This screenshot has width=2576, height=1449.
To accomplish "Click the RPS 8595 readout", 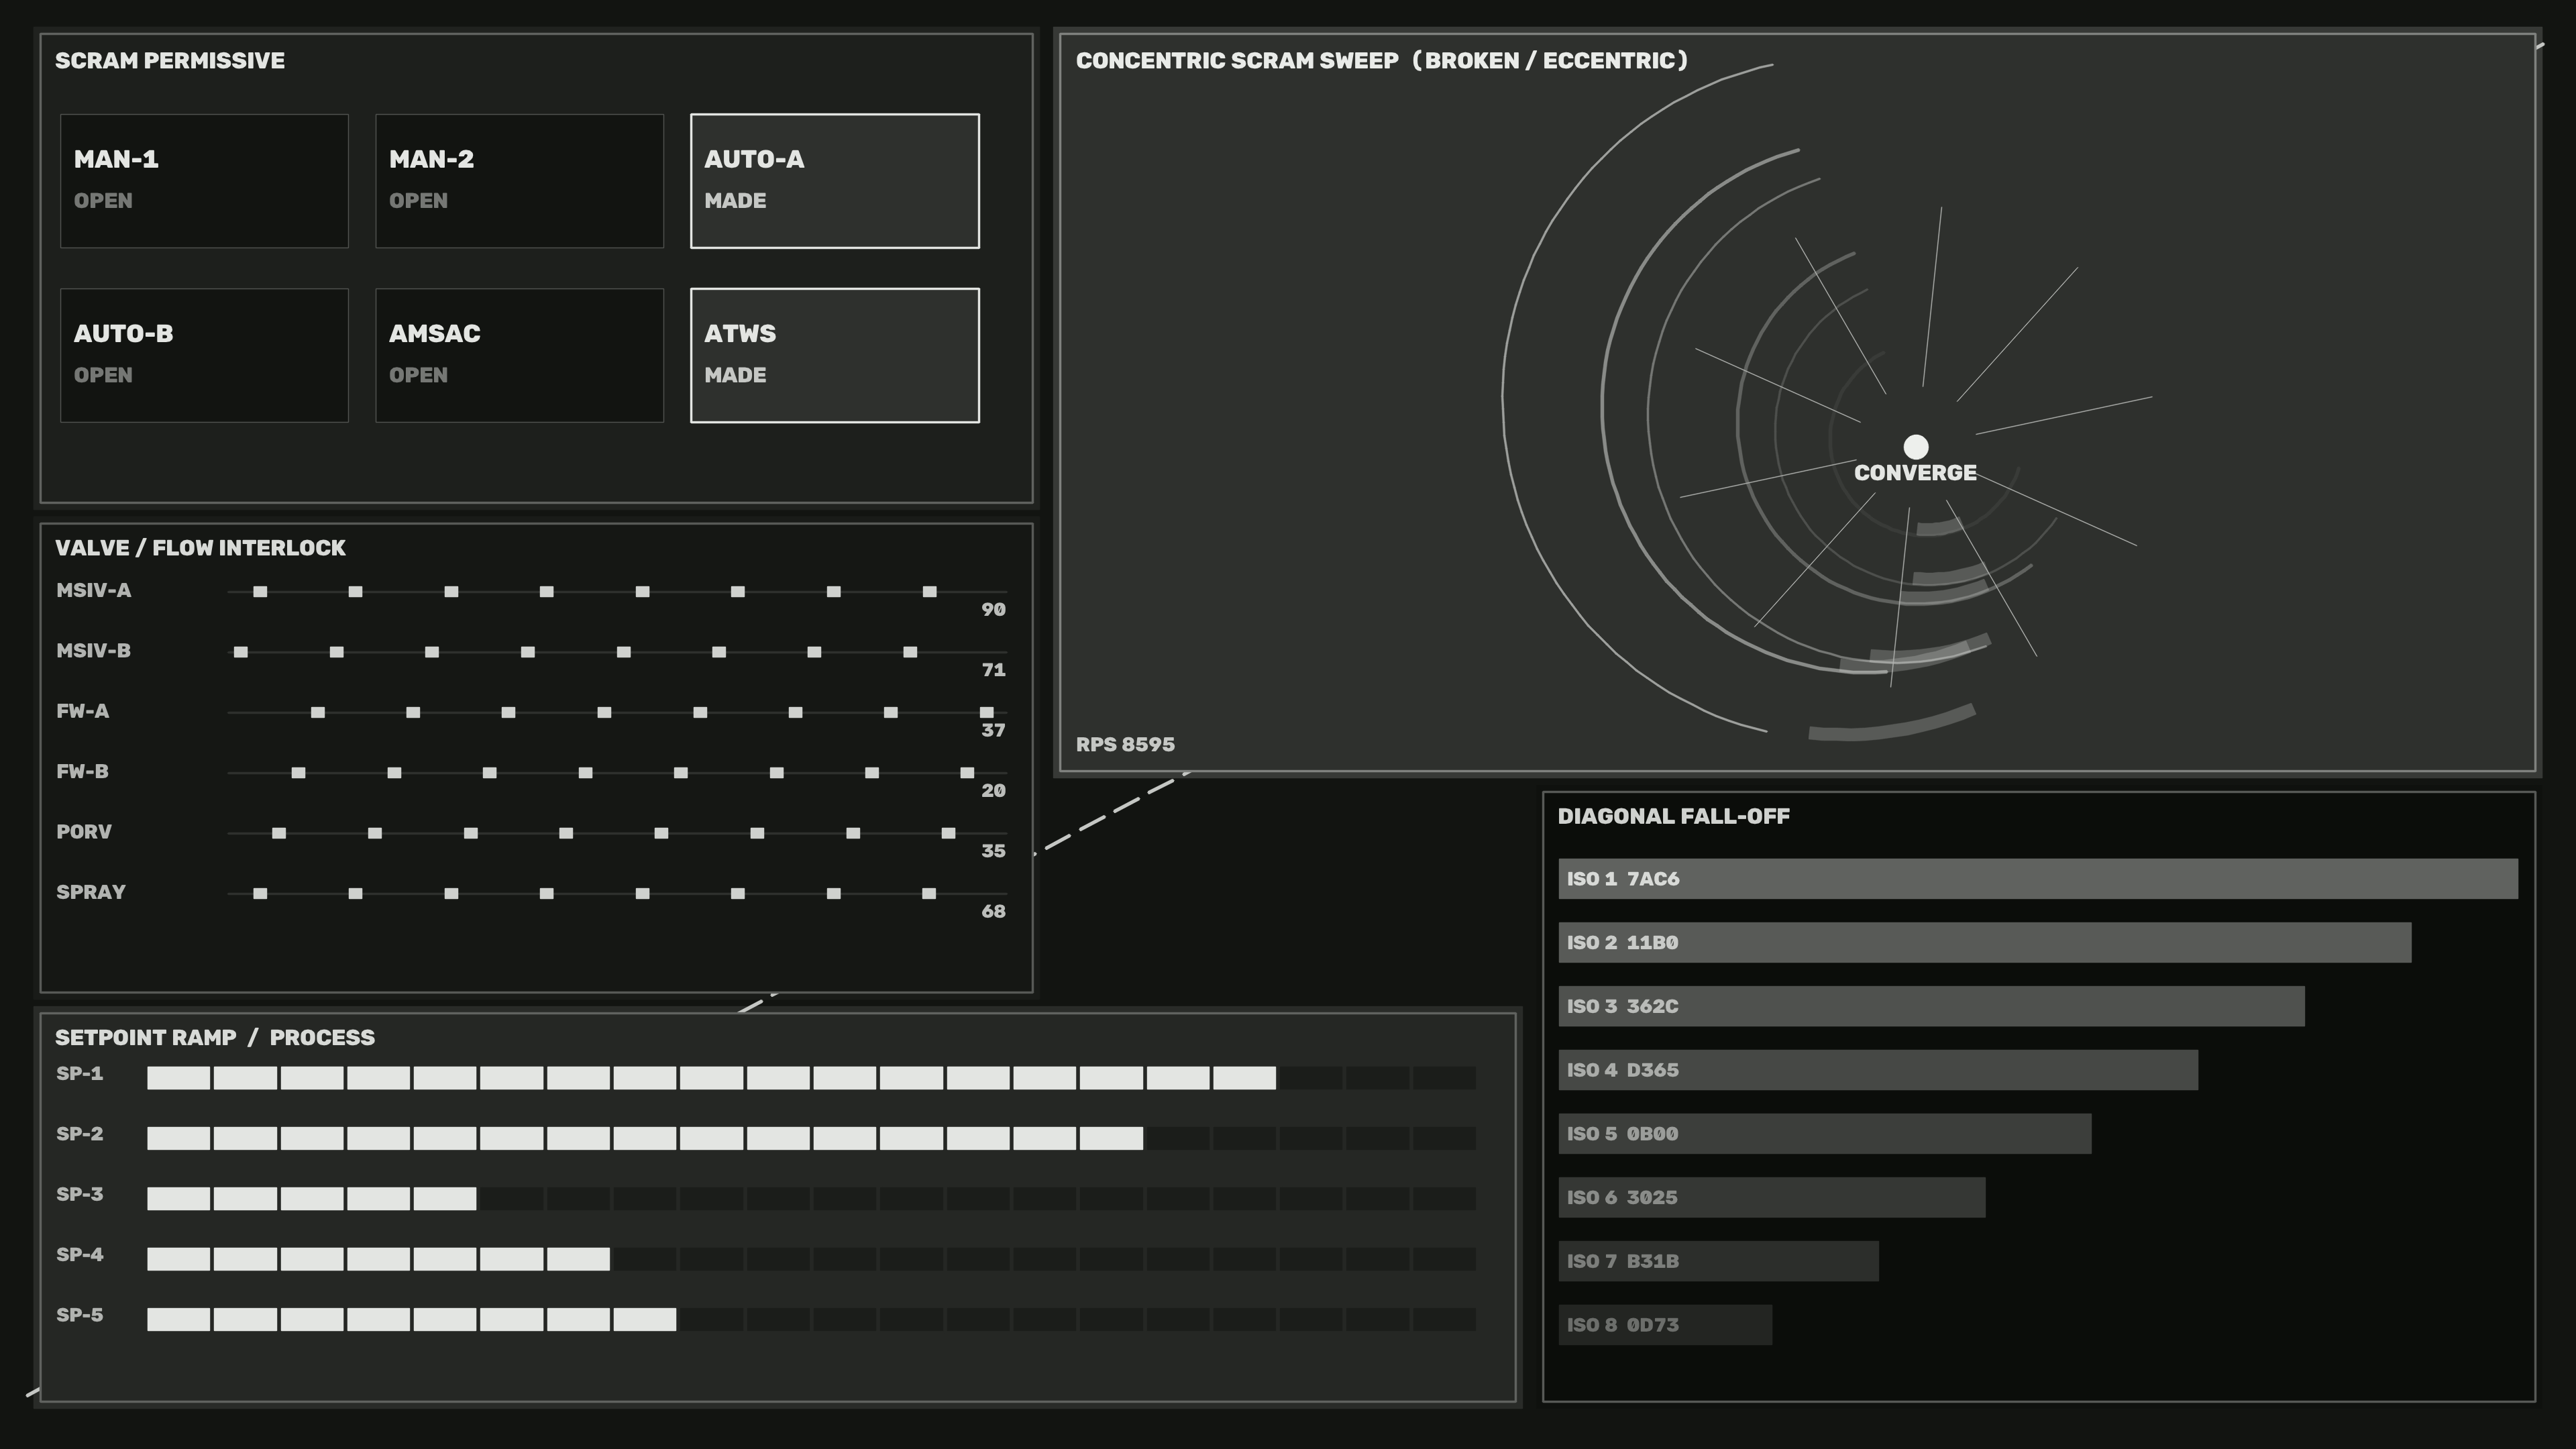I will point(1125,744).
